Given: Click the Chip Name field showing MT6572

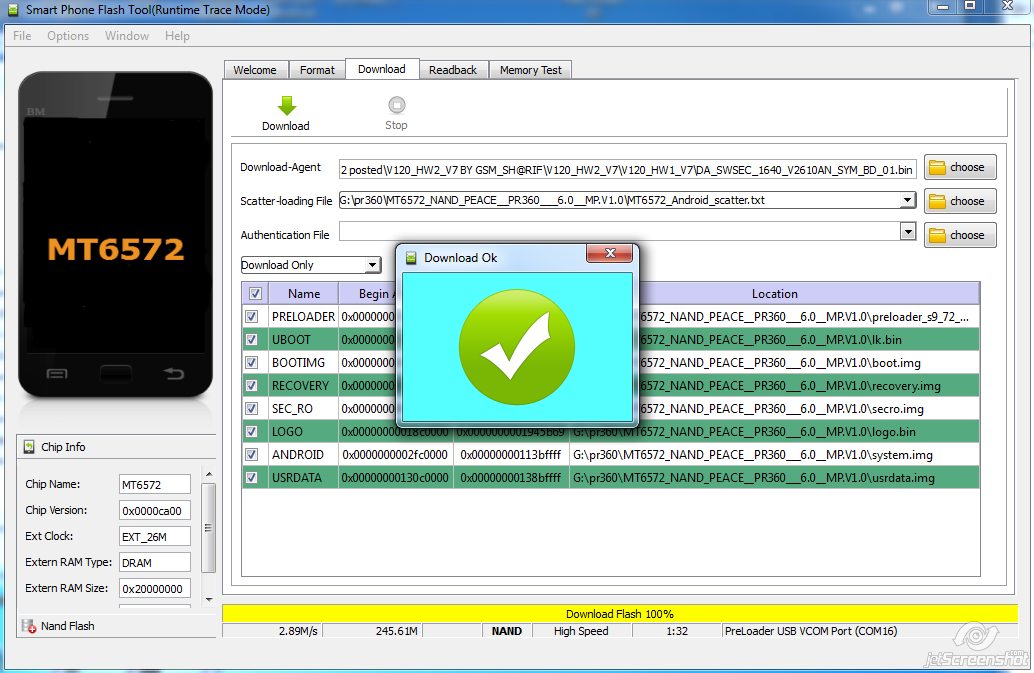Looking at the screenshot, I should coord(155,484).
